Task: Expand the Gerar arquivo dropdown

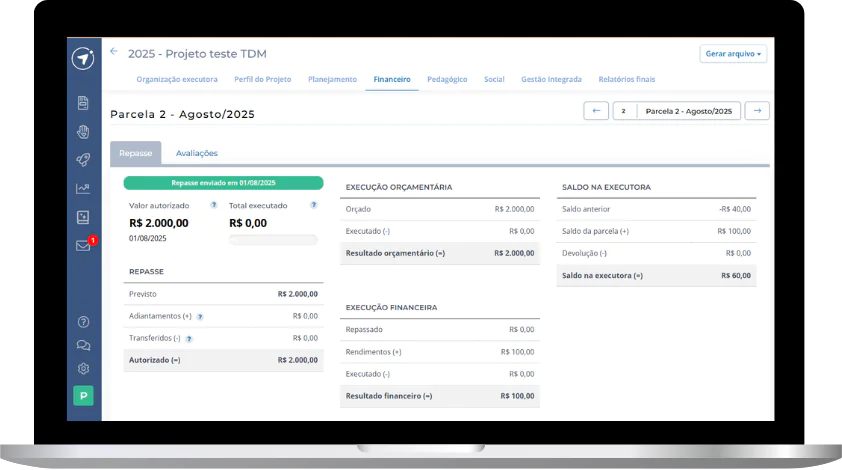Action: click(733, 54)
